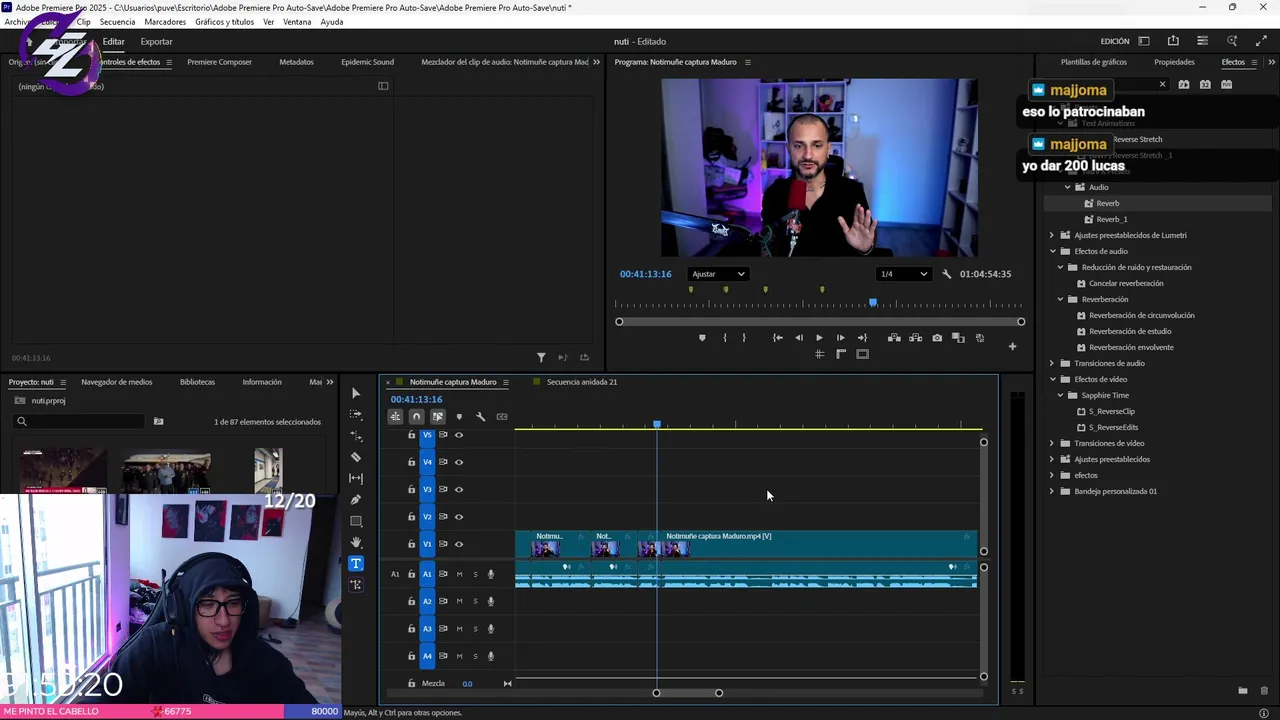Enable voice-over record on track A3
This screenshot has height=720, width=1280.
490,629
